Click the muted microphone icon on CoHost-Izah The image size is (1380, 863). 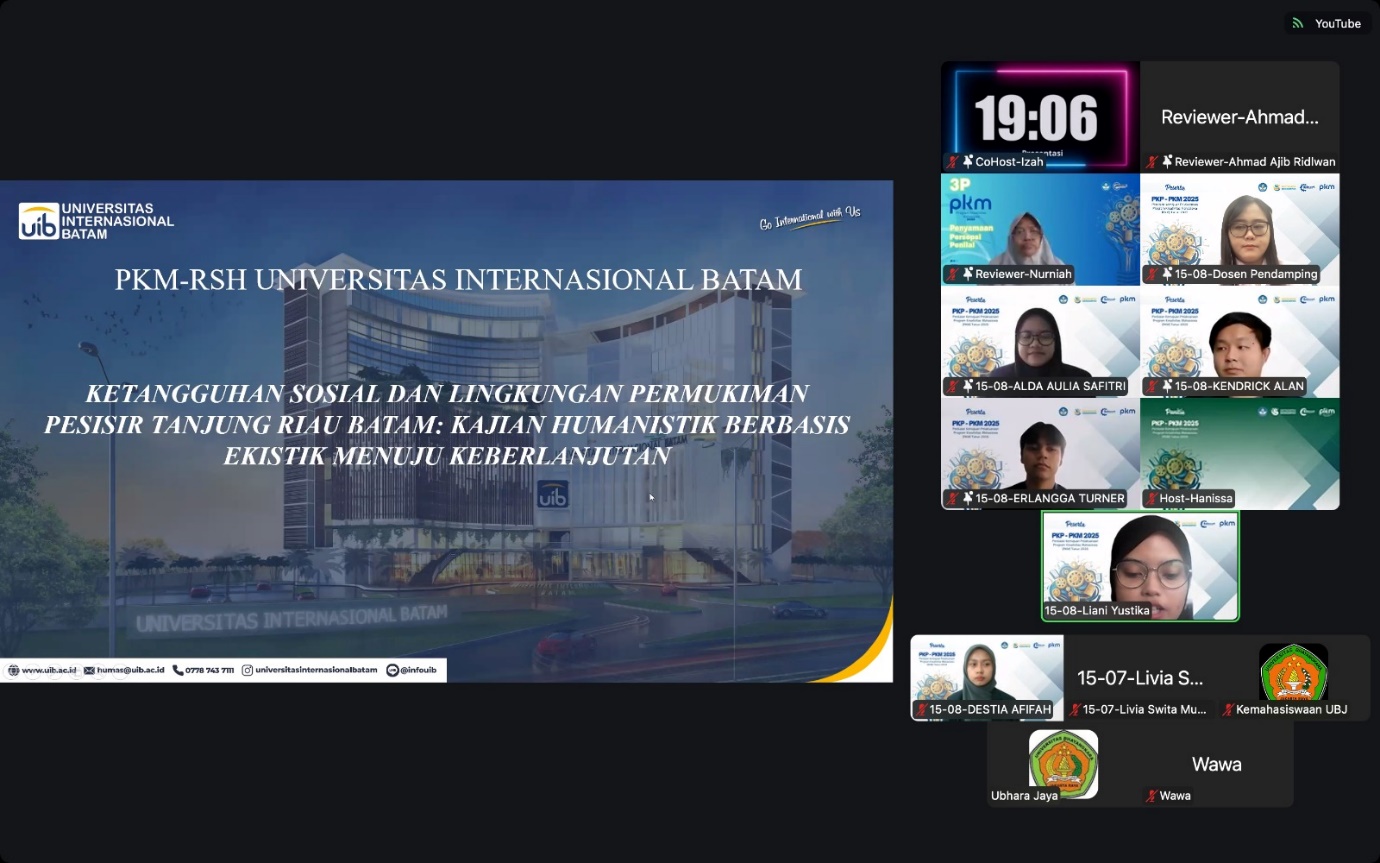point(954,162)
